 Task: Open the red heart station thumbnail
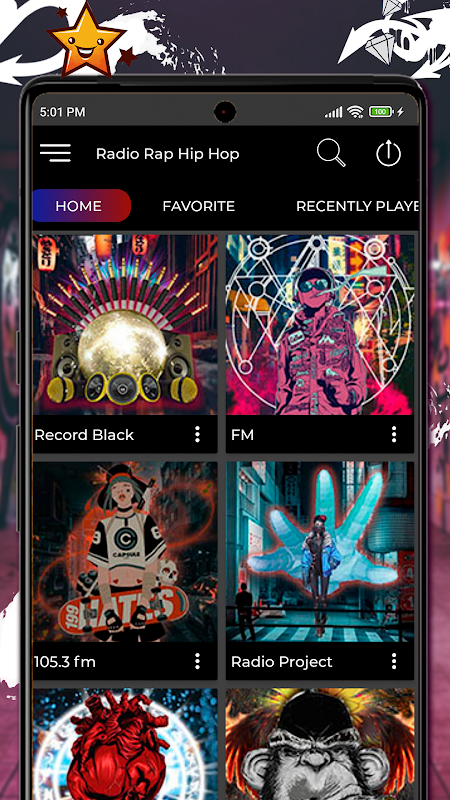click(126, 744)
